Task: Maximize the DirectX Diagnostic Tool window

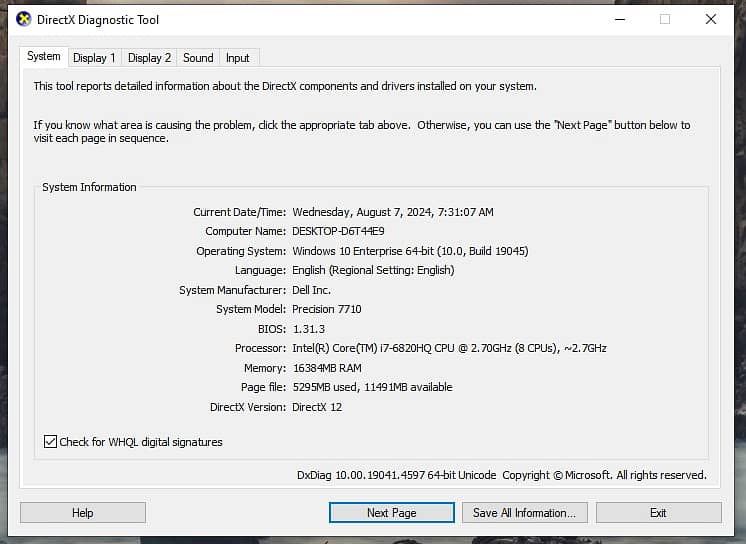Action: tap(665, 19)
